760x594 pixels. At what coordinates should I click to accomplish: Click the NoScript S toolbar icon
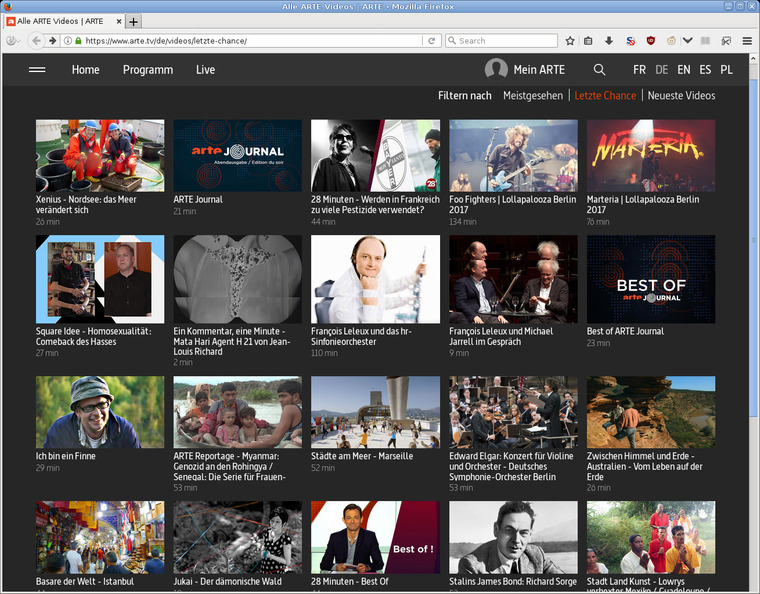click(x=630, y=41)
